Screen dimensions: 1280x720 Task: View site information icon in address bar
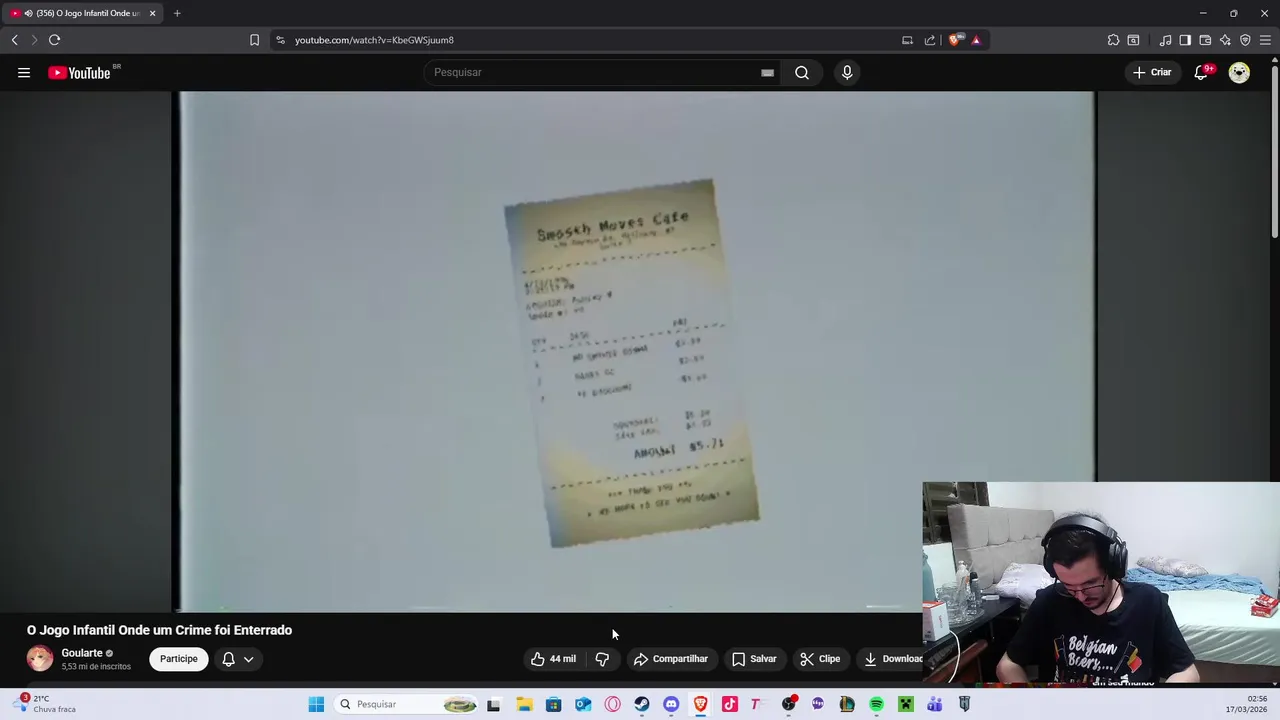tap(280, 40)
